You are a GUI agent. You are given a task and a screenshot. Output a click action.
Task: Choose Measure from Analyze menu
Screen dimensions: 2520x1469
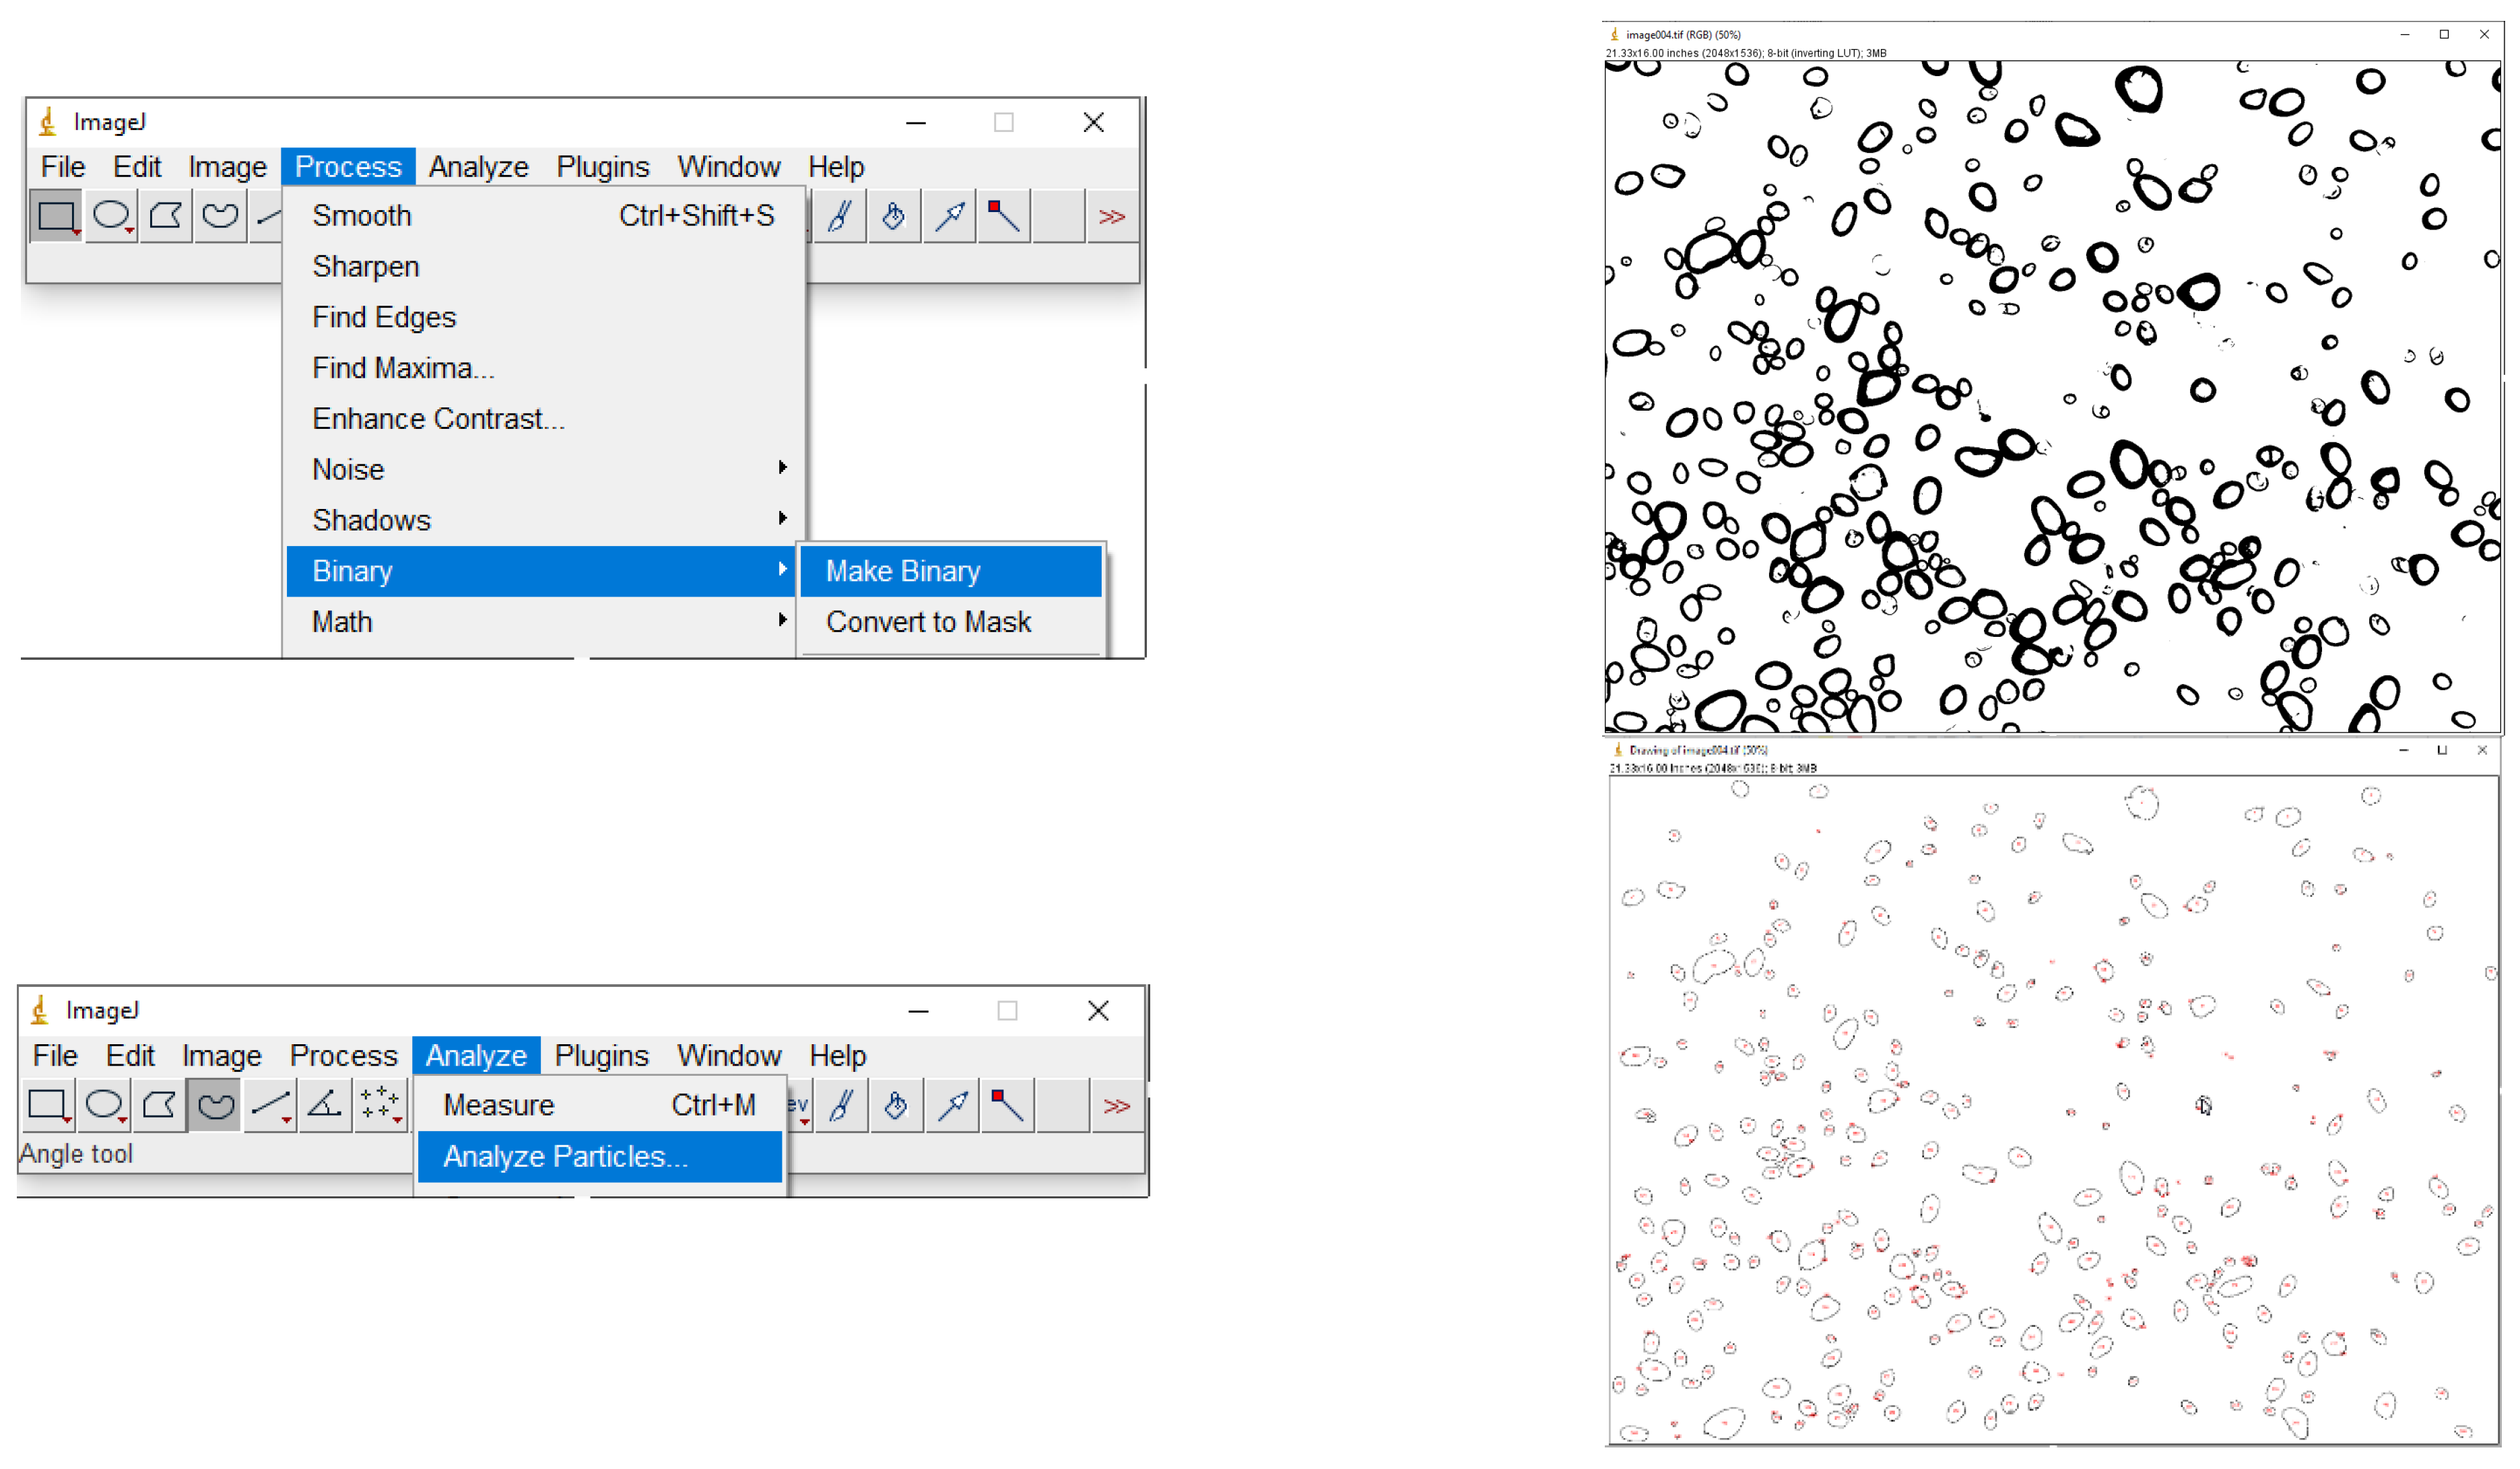(x=599, y=1105)
